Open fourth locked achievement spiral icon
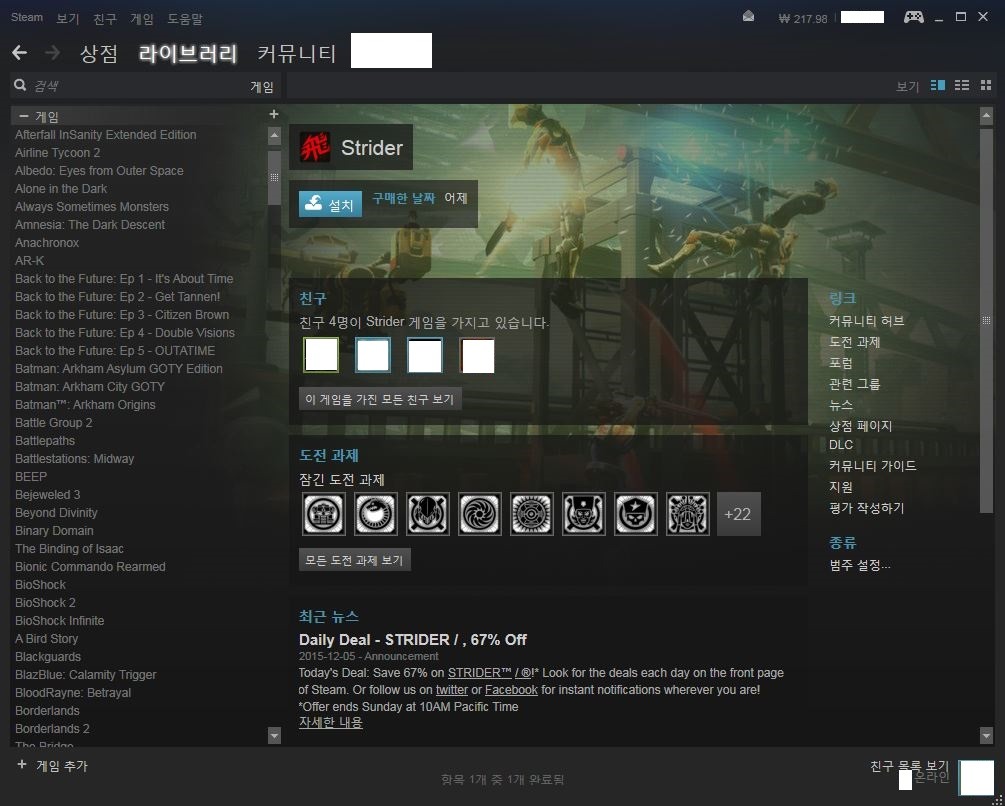Screen dimensions: 1005x806 coord(479,514)
